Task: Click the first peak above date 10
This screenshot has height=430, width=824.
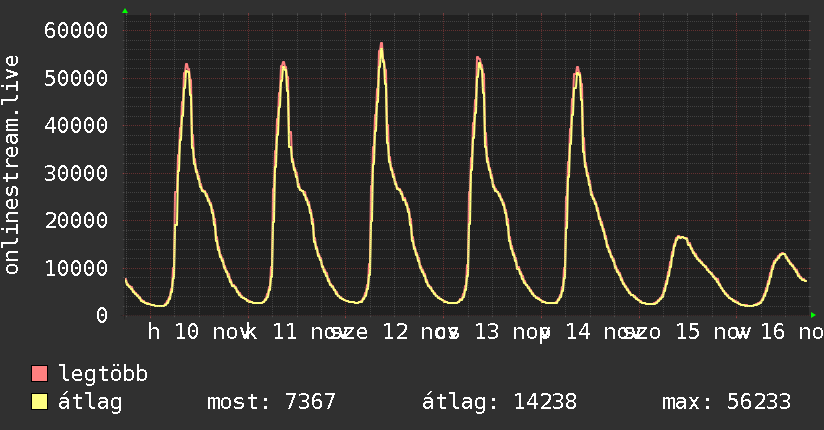Action: 186,65
